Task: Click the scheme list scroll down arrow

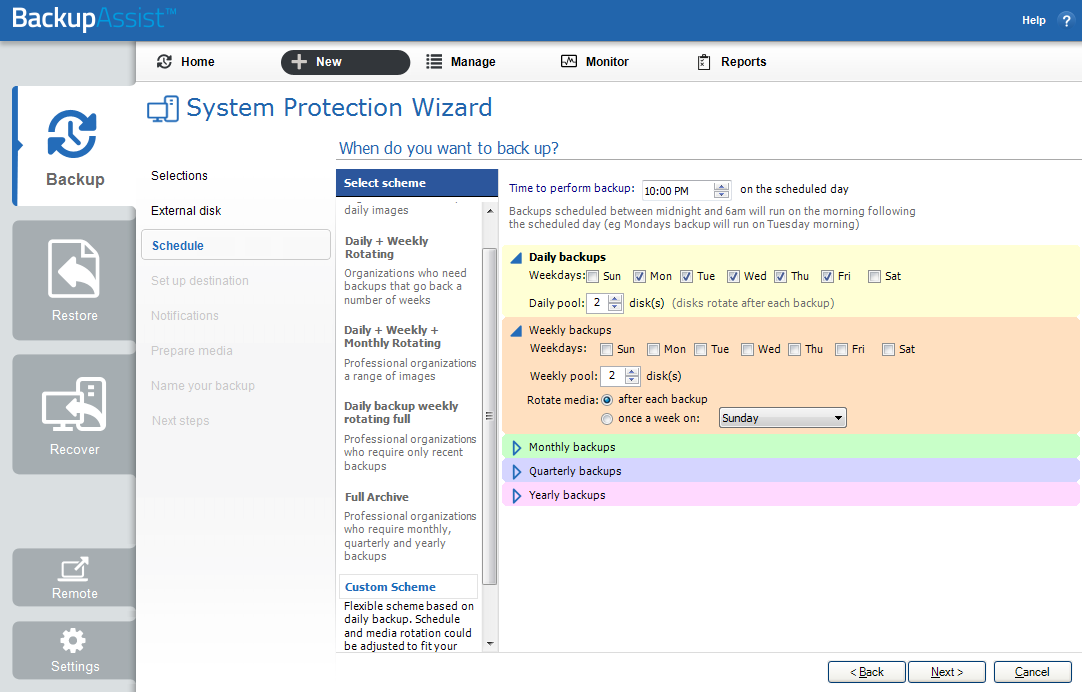Action: 490,644
